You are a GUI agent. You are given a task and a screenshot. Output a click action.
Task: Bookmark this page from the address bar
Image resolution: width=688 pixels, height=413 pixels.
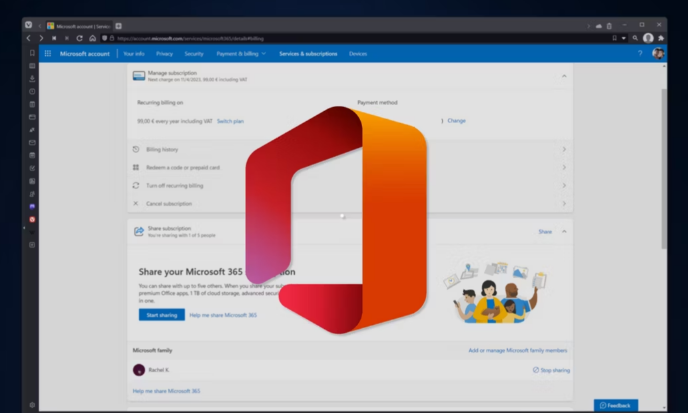[x=615, y=38]
